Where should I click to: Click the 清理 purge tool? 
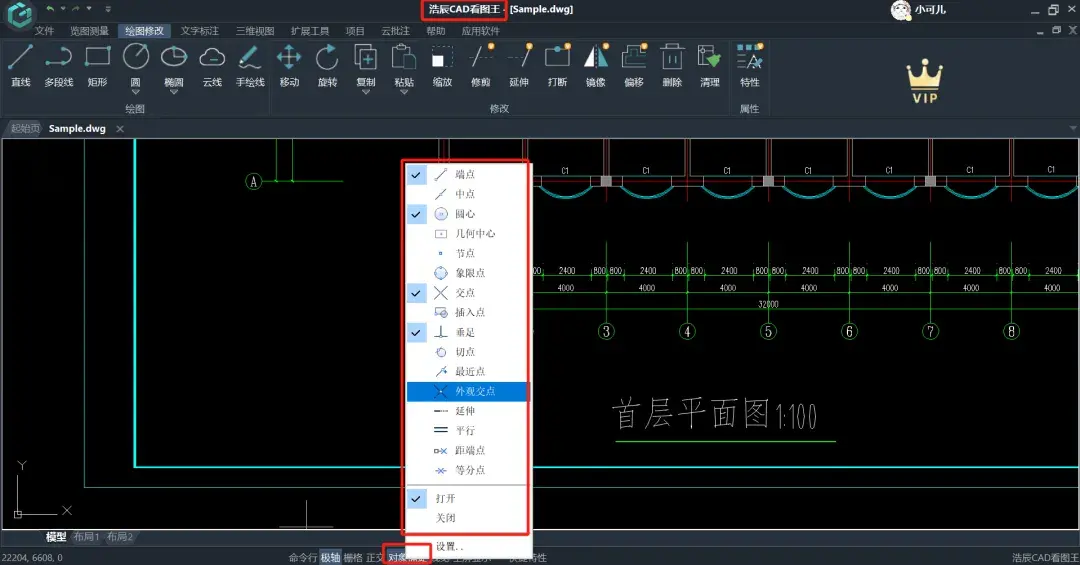coord(709,66)
